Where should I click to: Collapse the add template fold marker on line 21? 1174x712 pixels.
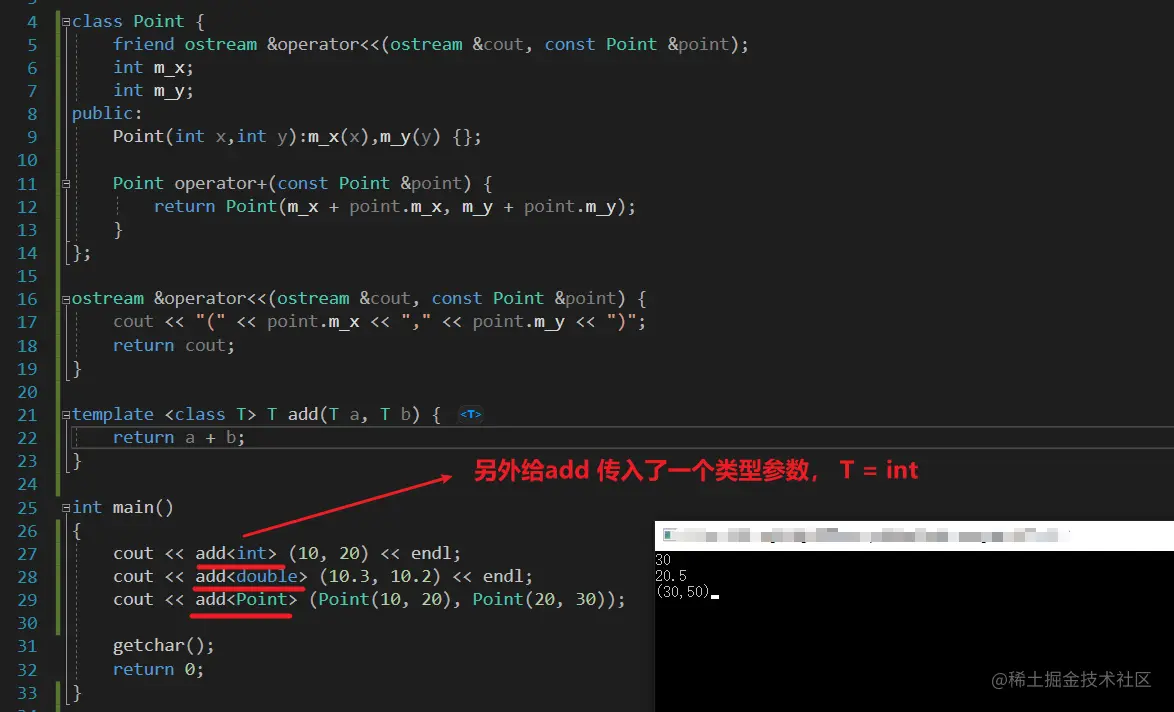(65, 413)
